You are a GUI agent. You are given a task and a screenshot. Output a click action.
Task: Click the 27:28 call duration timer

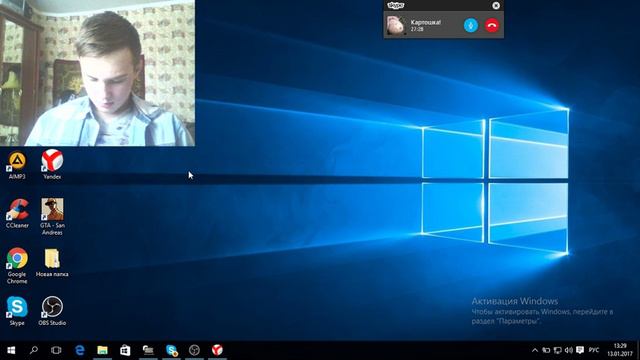[x=417, y=29]
